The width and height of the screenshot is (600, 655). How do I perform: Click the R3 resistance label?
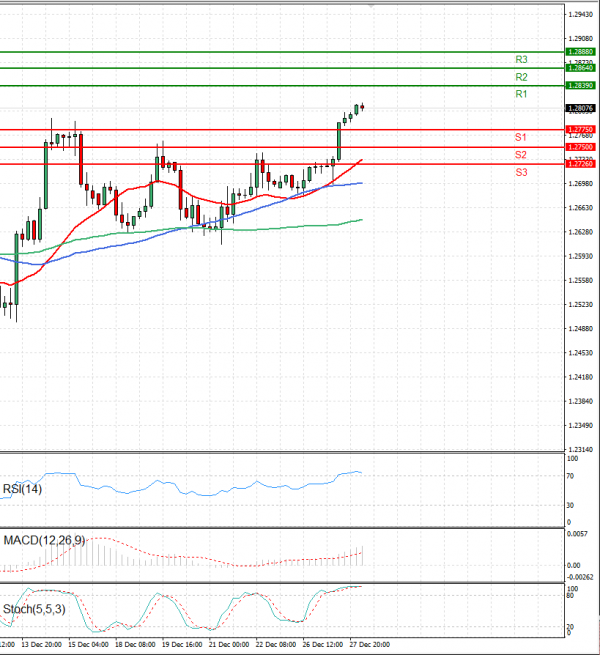click(x=521, y=60)
